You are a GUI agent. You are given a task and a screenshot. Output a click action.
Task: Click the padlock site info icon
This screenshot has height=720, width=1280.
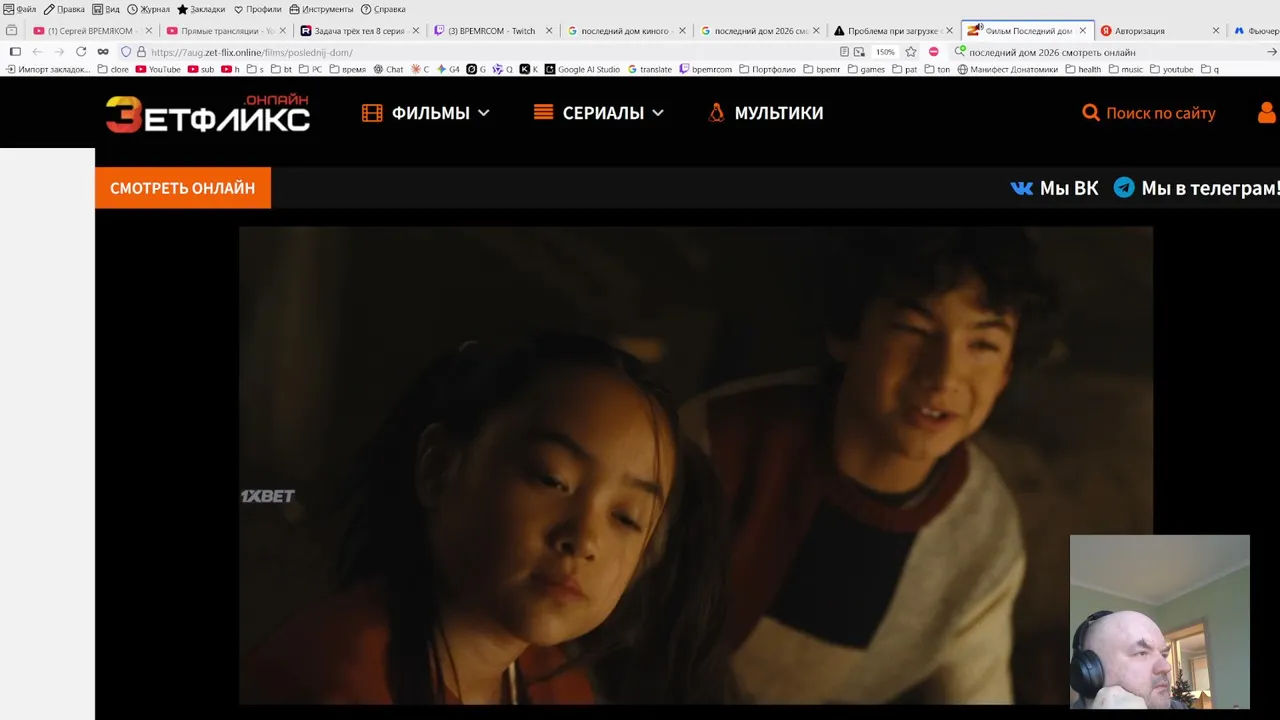point(141,52)
